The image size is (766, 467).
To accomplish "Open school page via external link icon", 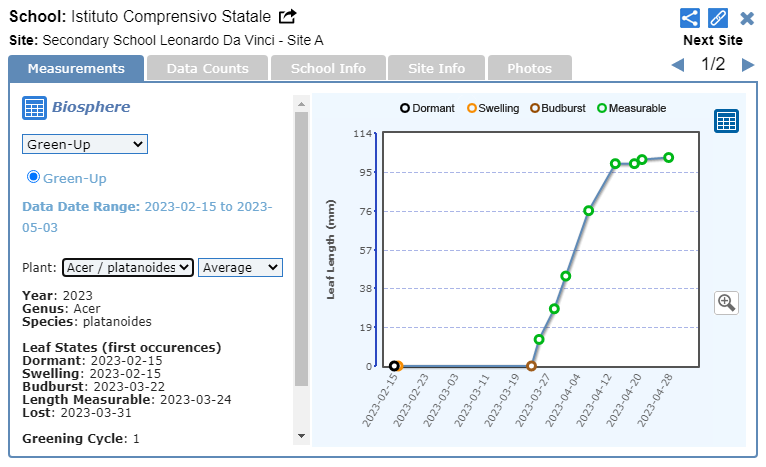I will click(287, 17).
